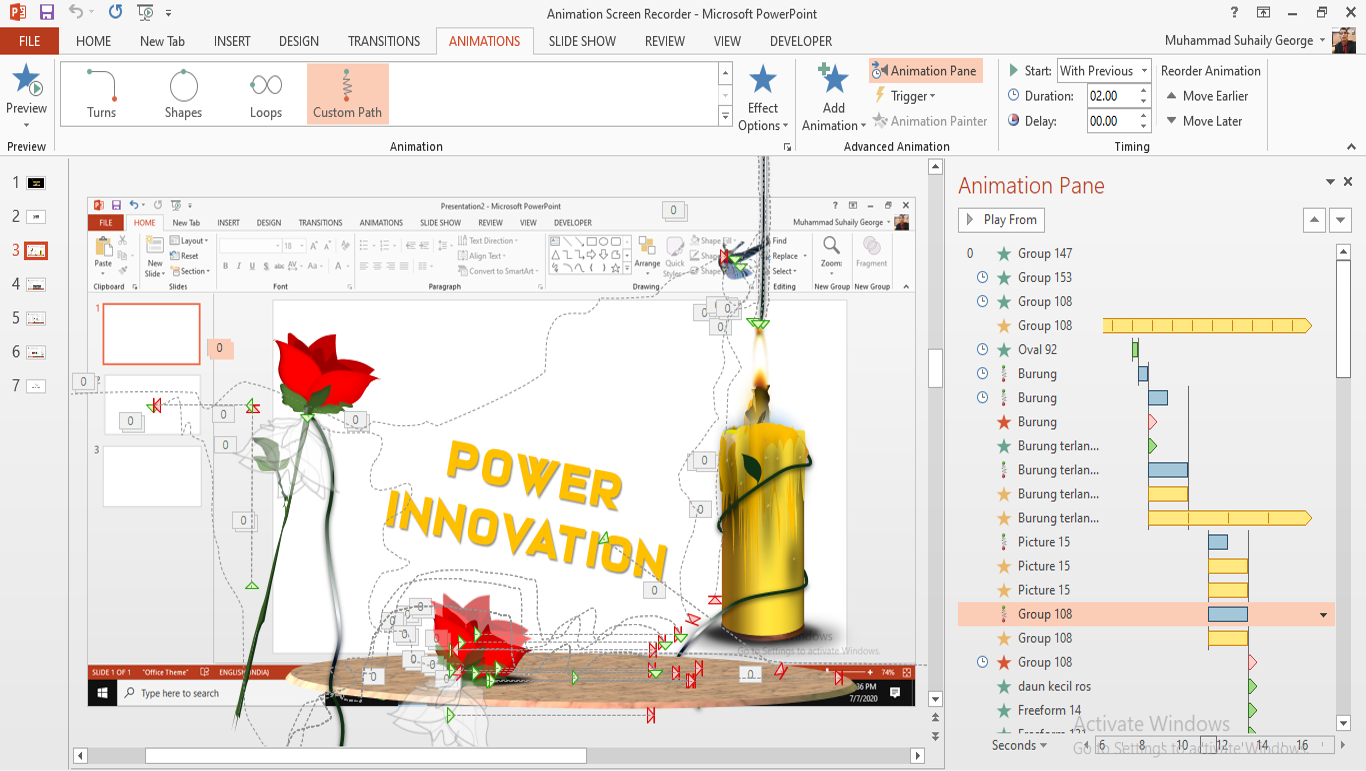Image resolution: width=1366 pixels, height=771 pixels.
Task: Select the Loops motion path animation
Action: (x=265, y=93)
